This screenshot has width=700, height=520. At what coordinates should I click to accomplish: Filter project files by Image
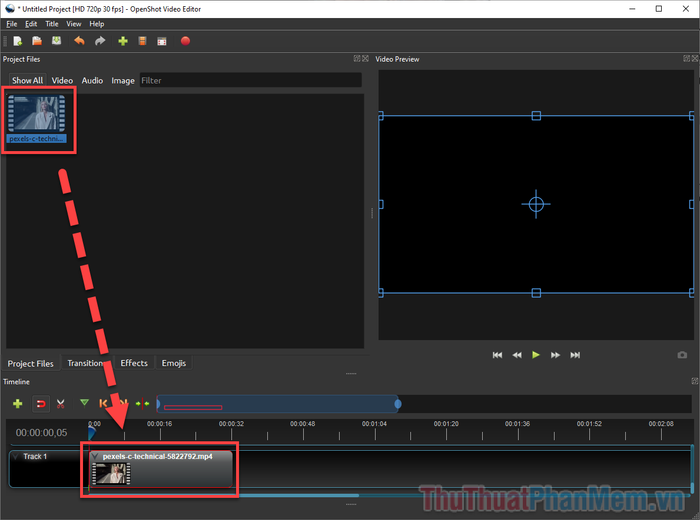pyautogui.click(x=123, y=80)
